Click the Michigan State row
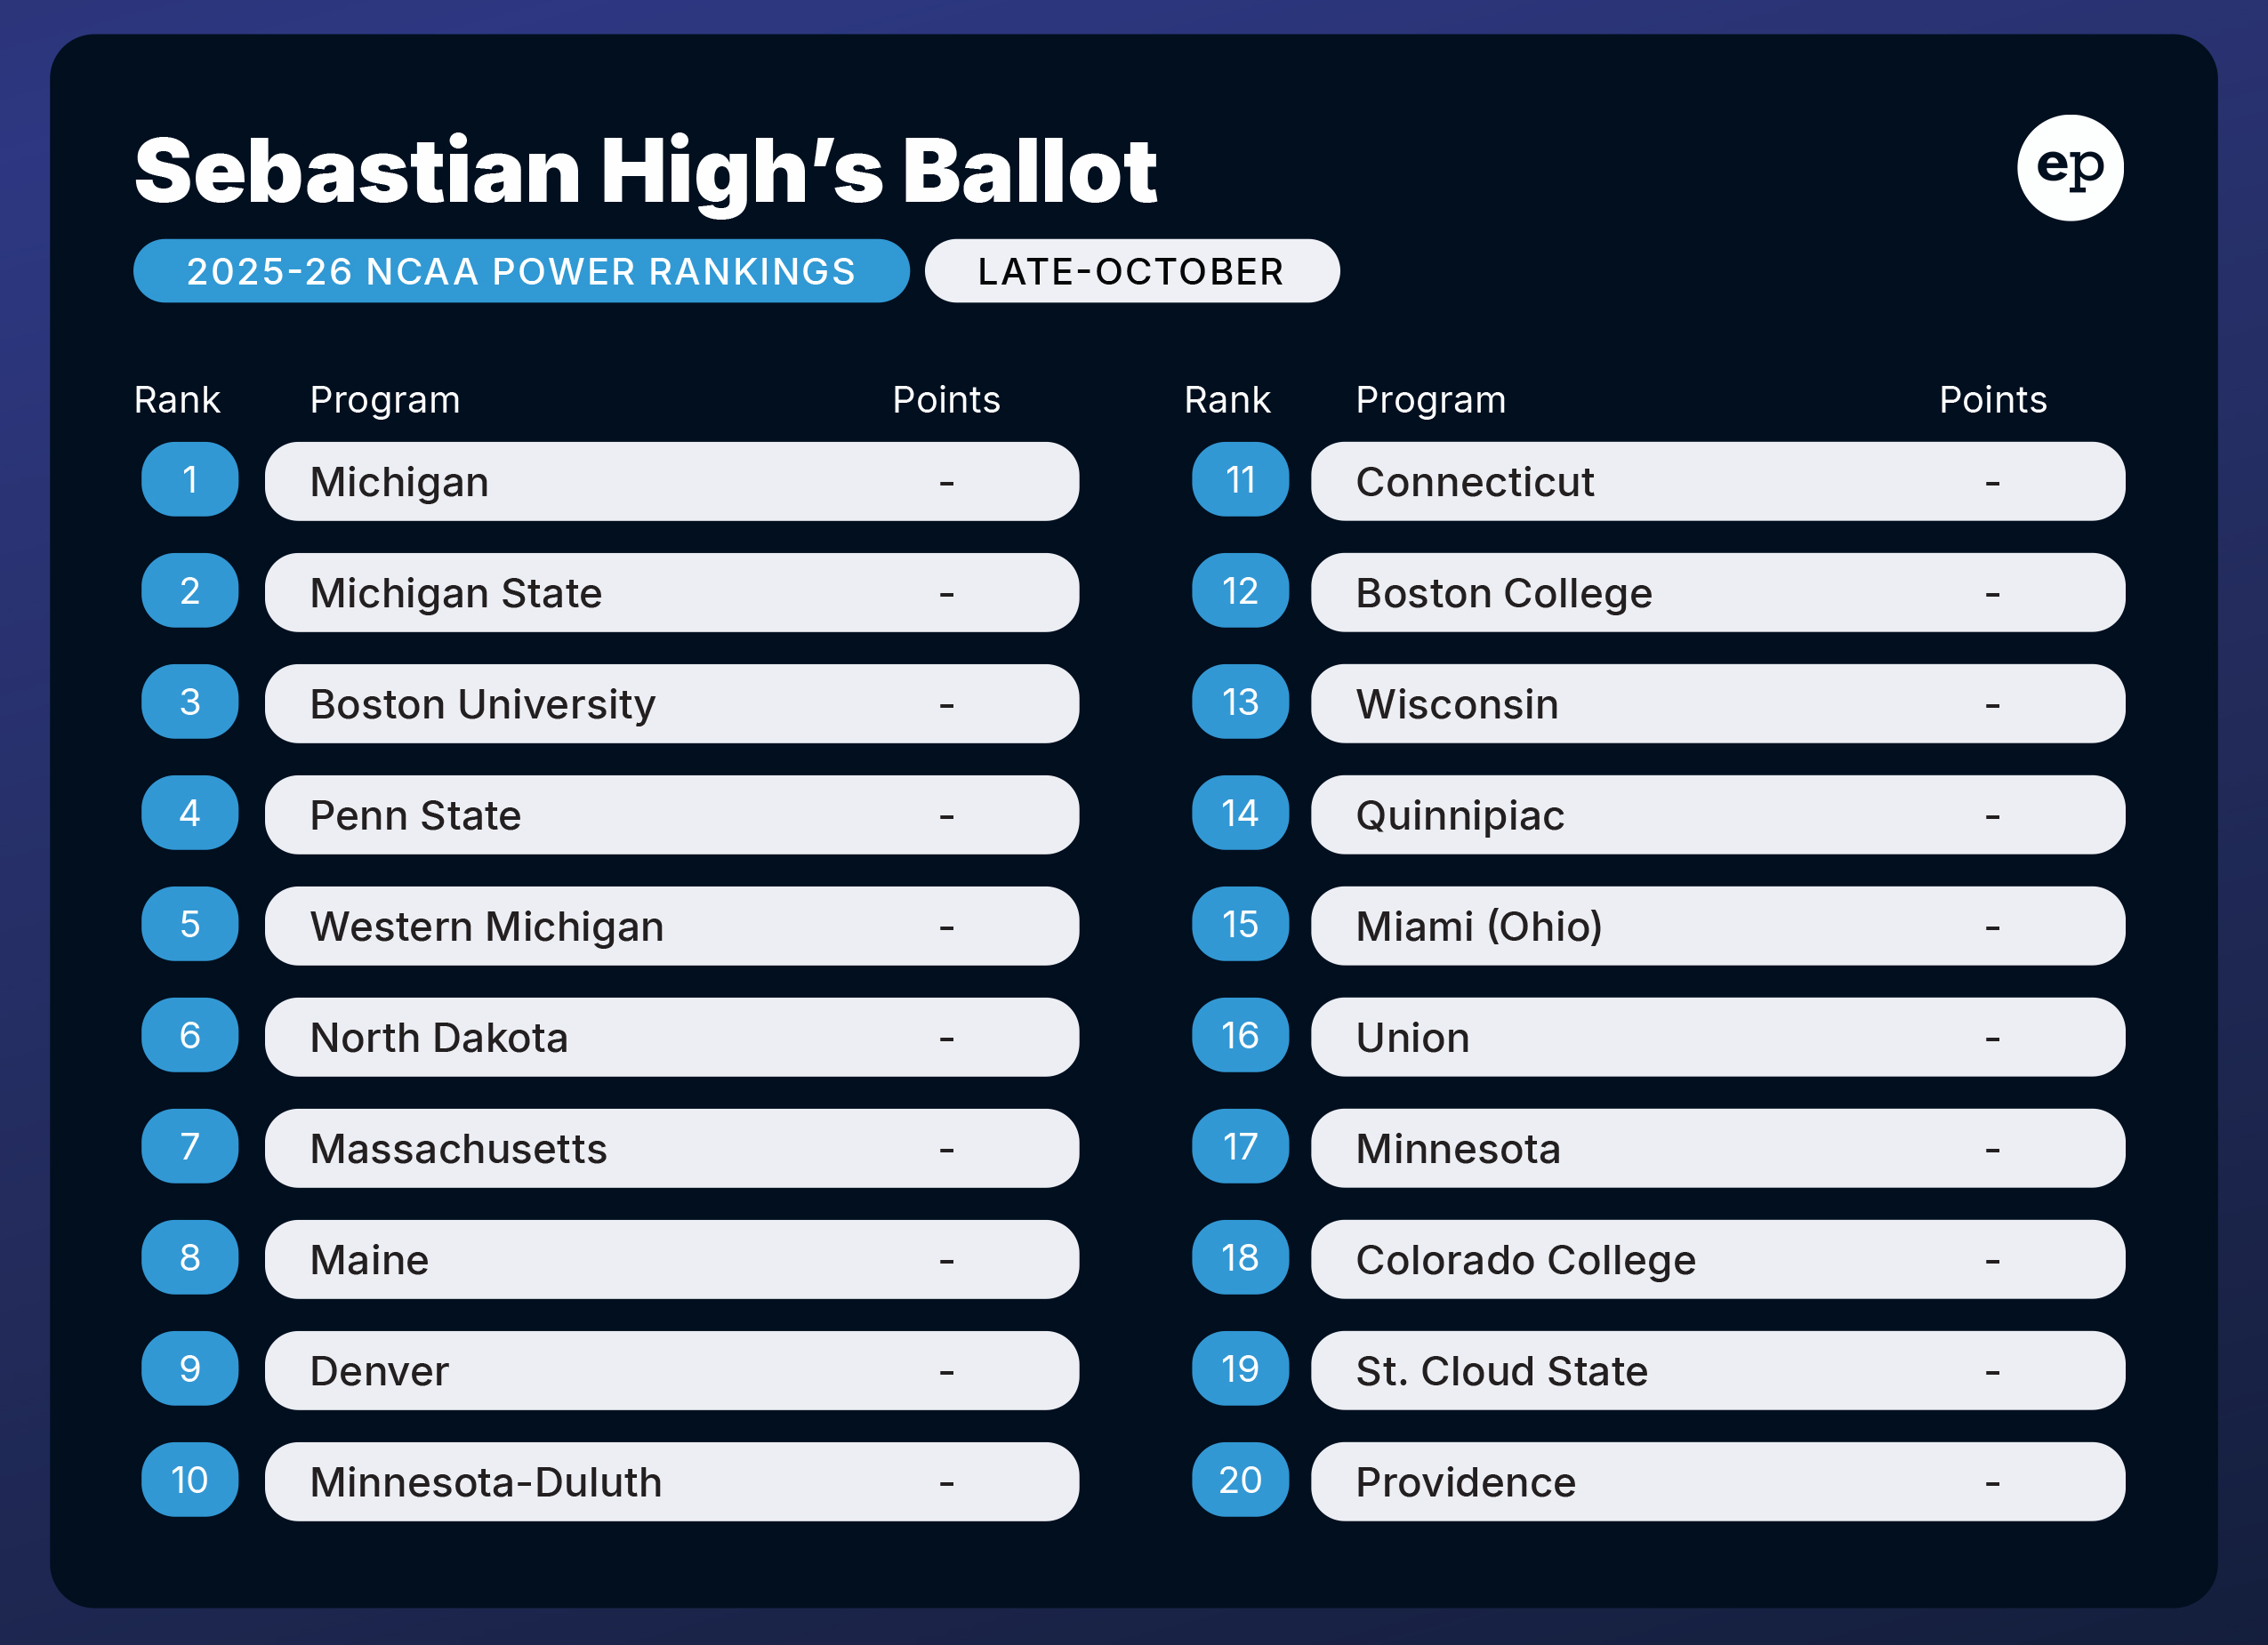 point(671,593)
